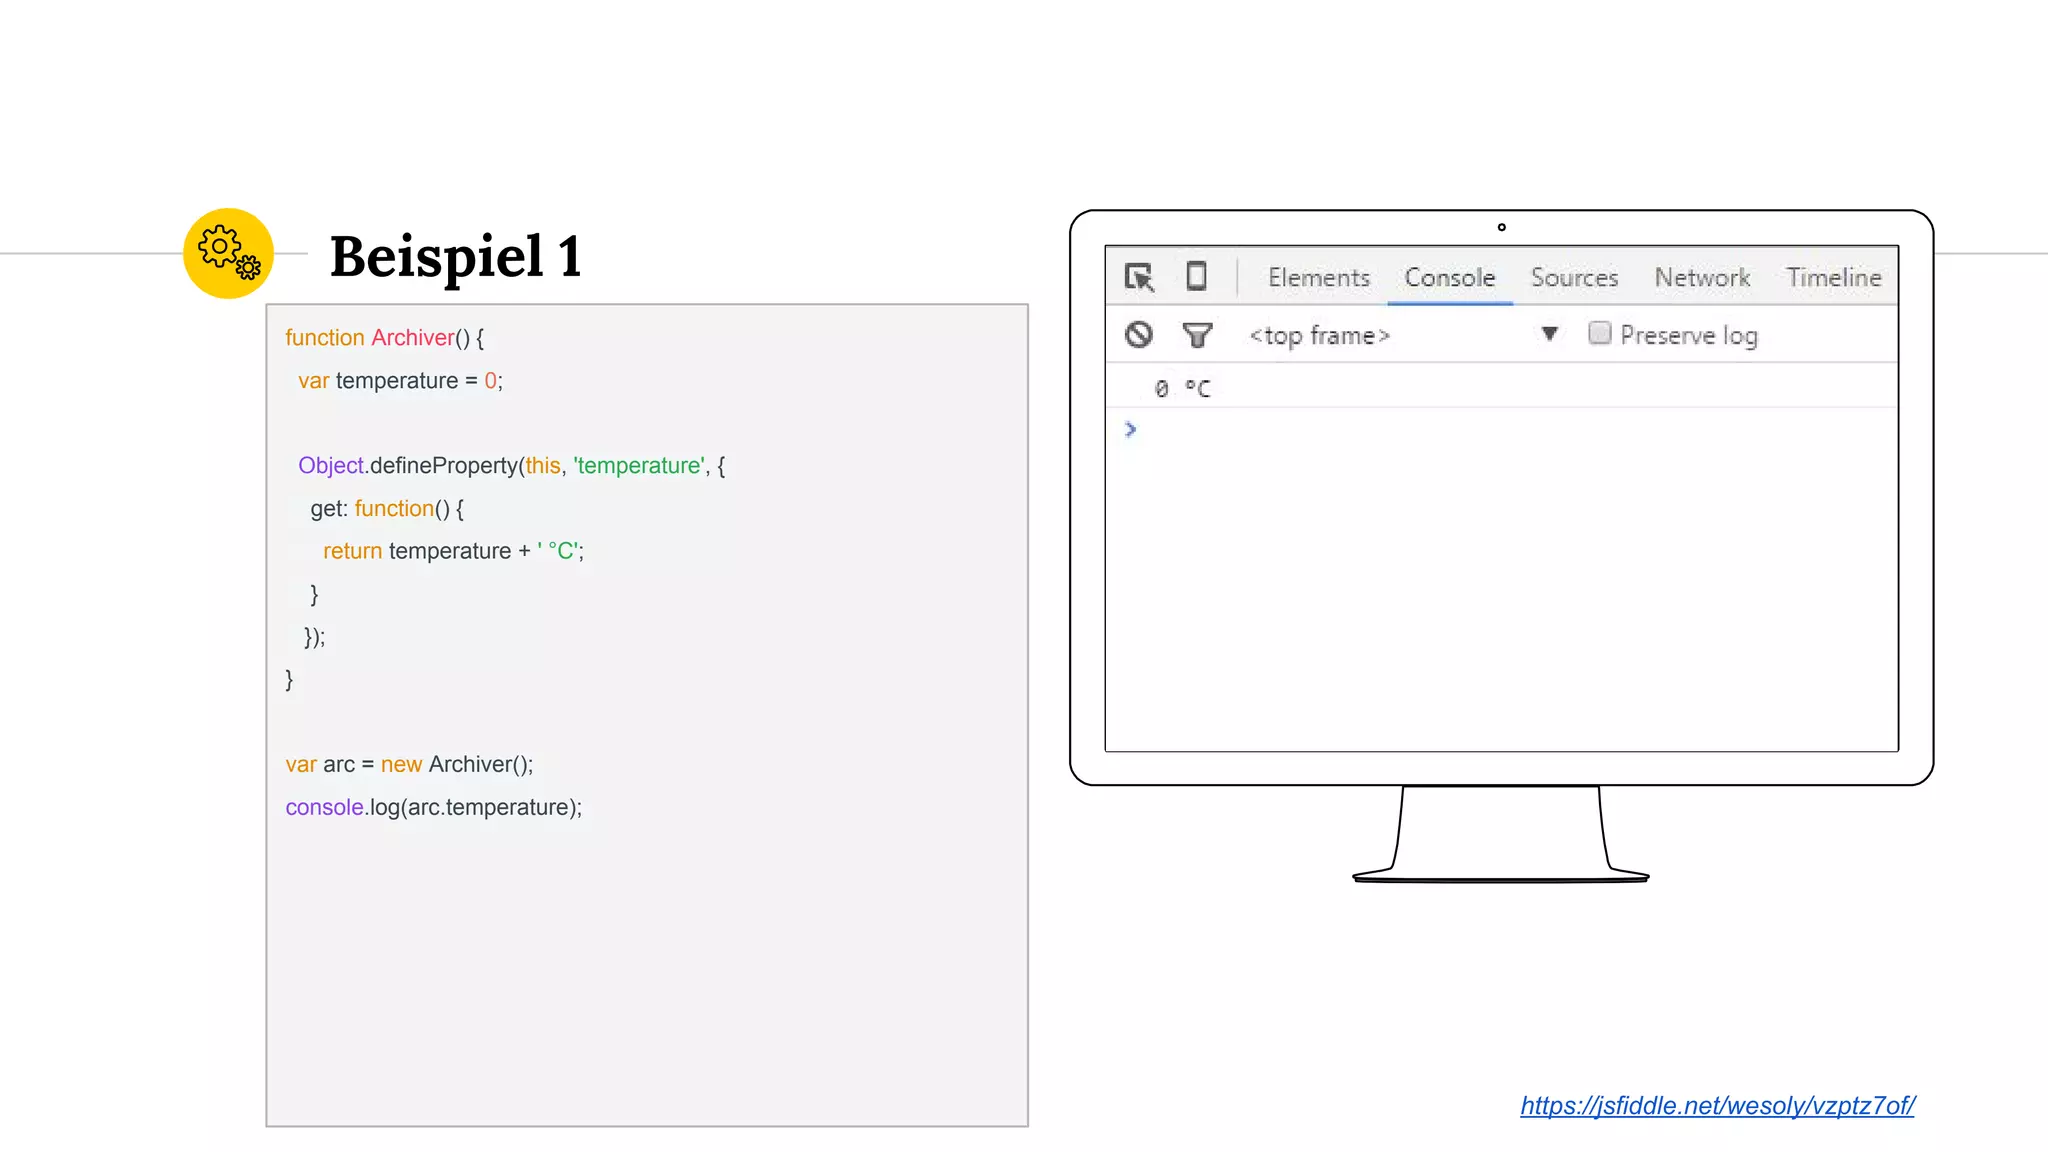Viewport: 2048px width, 1152px height.
Task: Open the Network tab
Action: (1702, 278)
